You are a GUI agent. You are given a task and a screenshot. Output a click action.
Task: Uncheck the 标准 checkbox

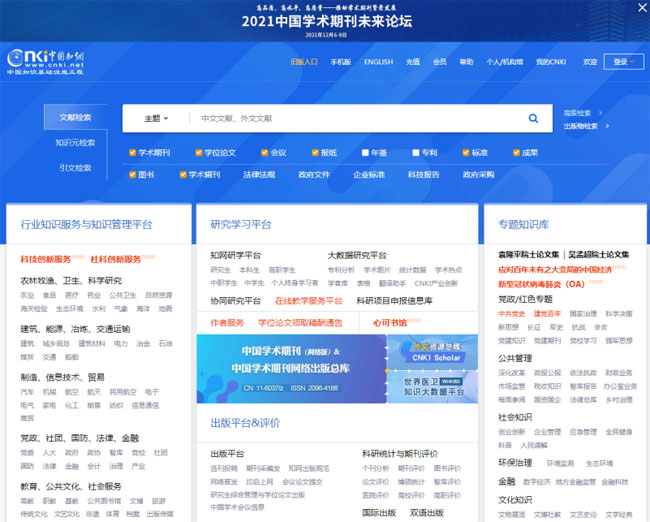pyautogui.click(x=466, y=153)
